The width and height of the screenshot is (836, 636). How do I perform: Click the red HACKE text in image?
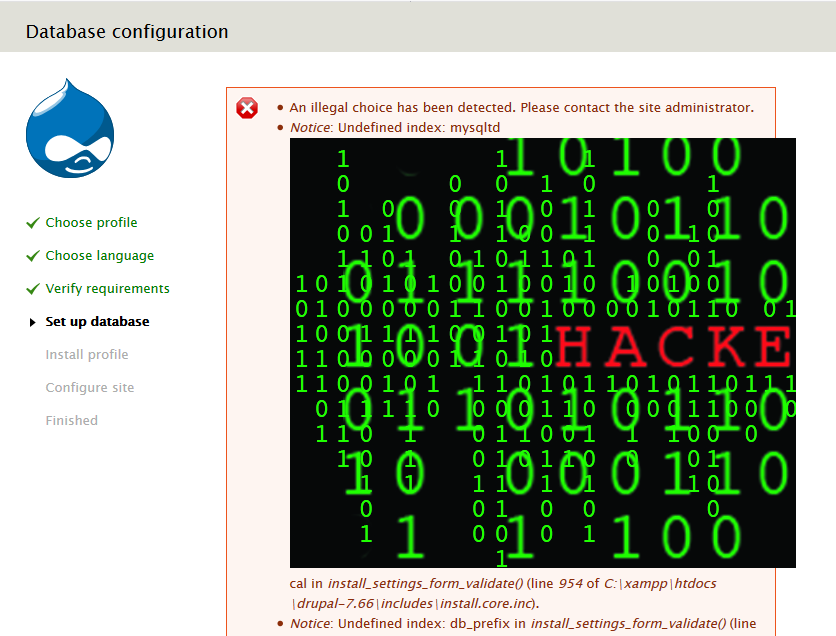point(674,347)
